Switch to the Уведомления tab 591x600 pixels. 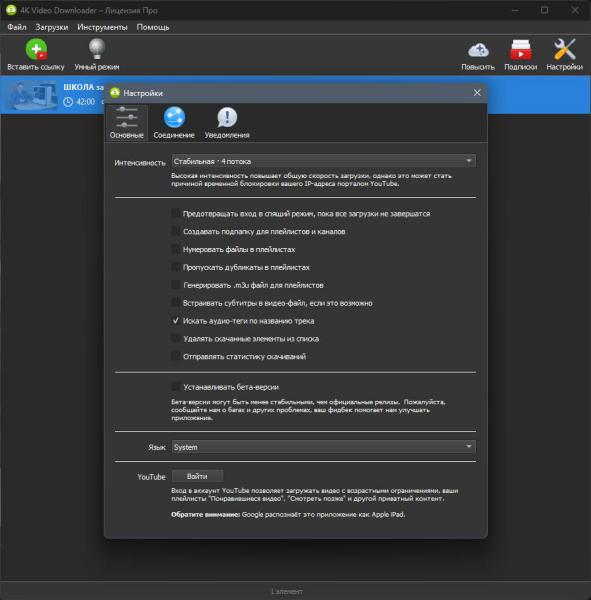(x=227, y=123)
